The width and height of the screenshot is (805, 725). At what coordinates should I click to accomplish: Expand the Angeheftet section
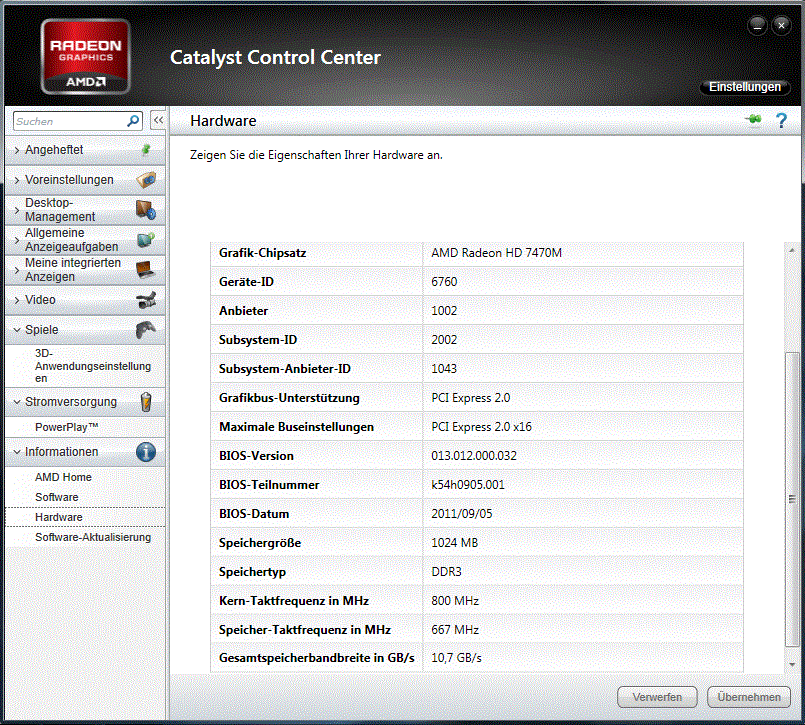pyautogui.click(x=17, y=150)
